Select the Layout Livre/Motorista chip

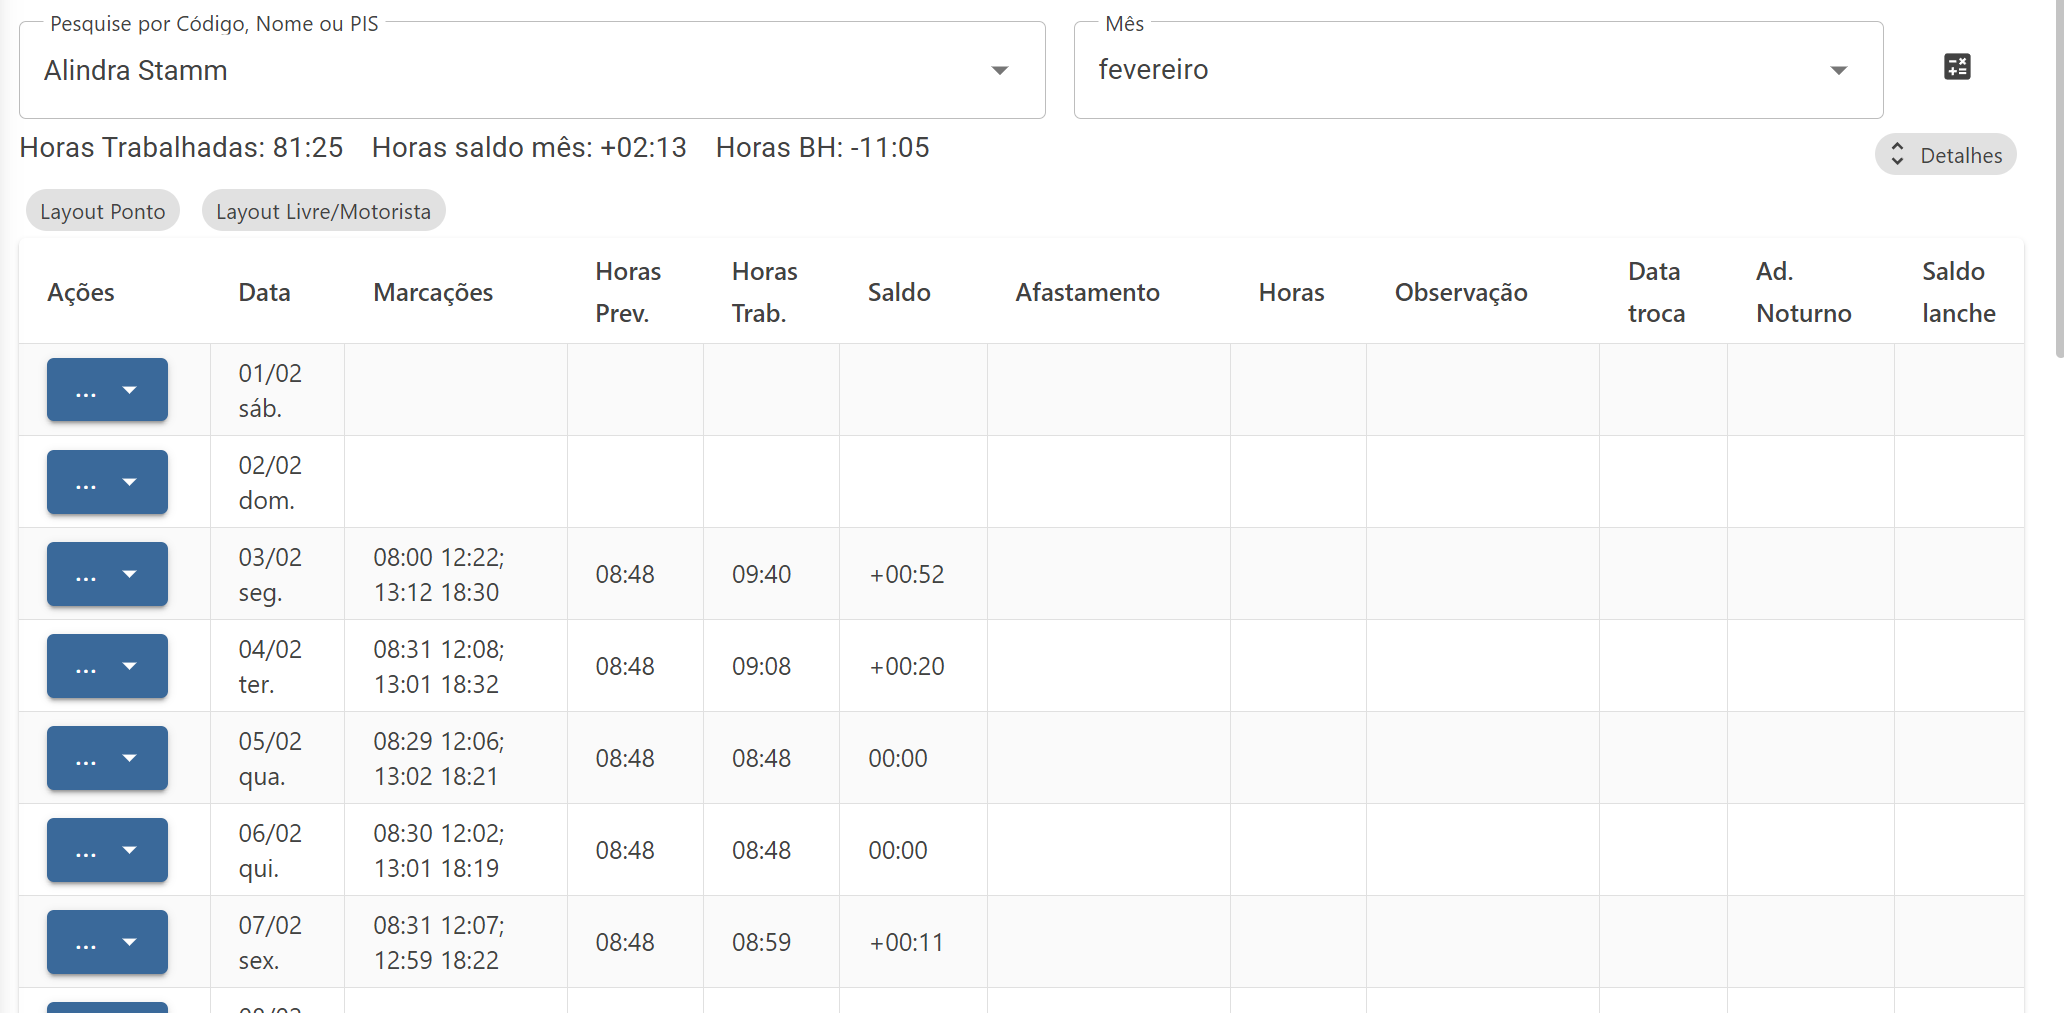[x=323, y=211]
